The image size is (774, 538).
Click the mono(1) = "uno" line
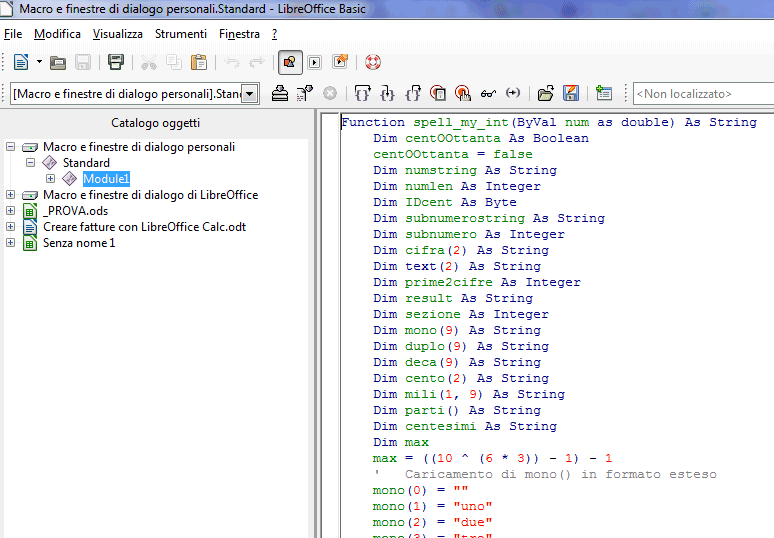coord(432,506)
